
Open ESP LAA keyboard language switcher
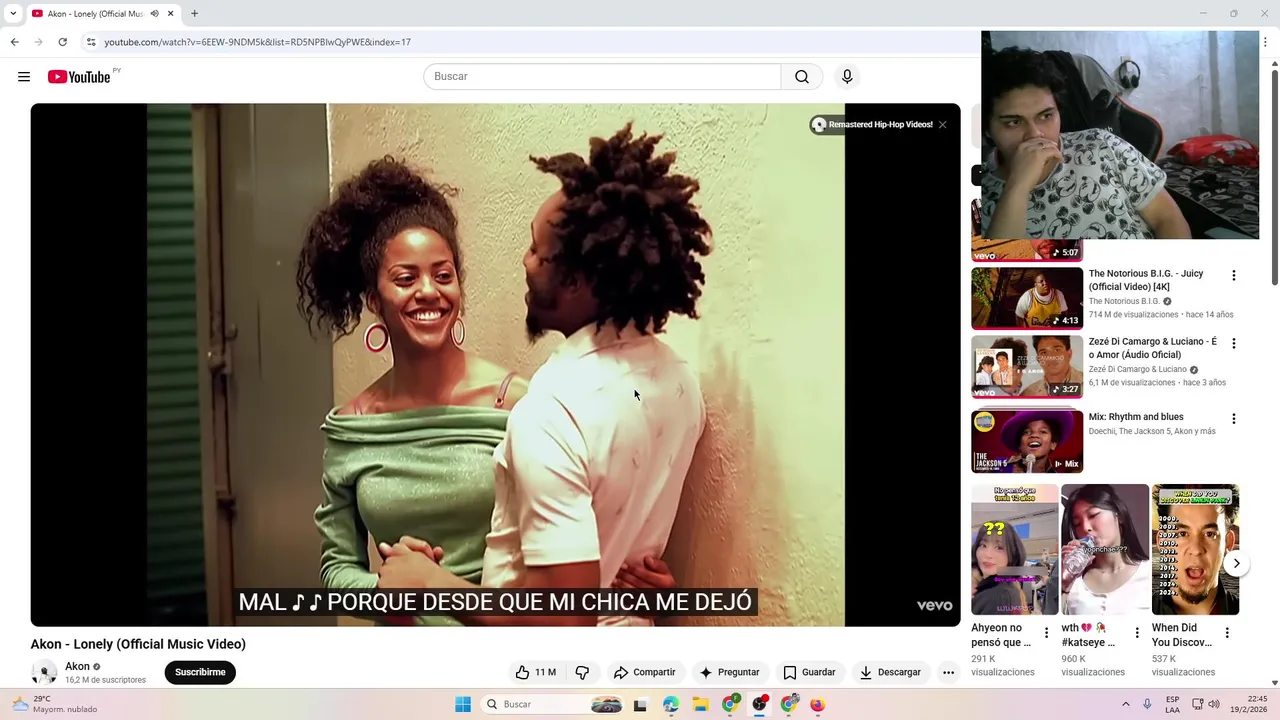point(1172,704)
